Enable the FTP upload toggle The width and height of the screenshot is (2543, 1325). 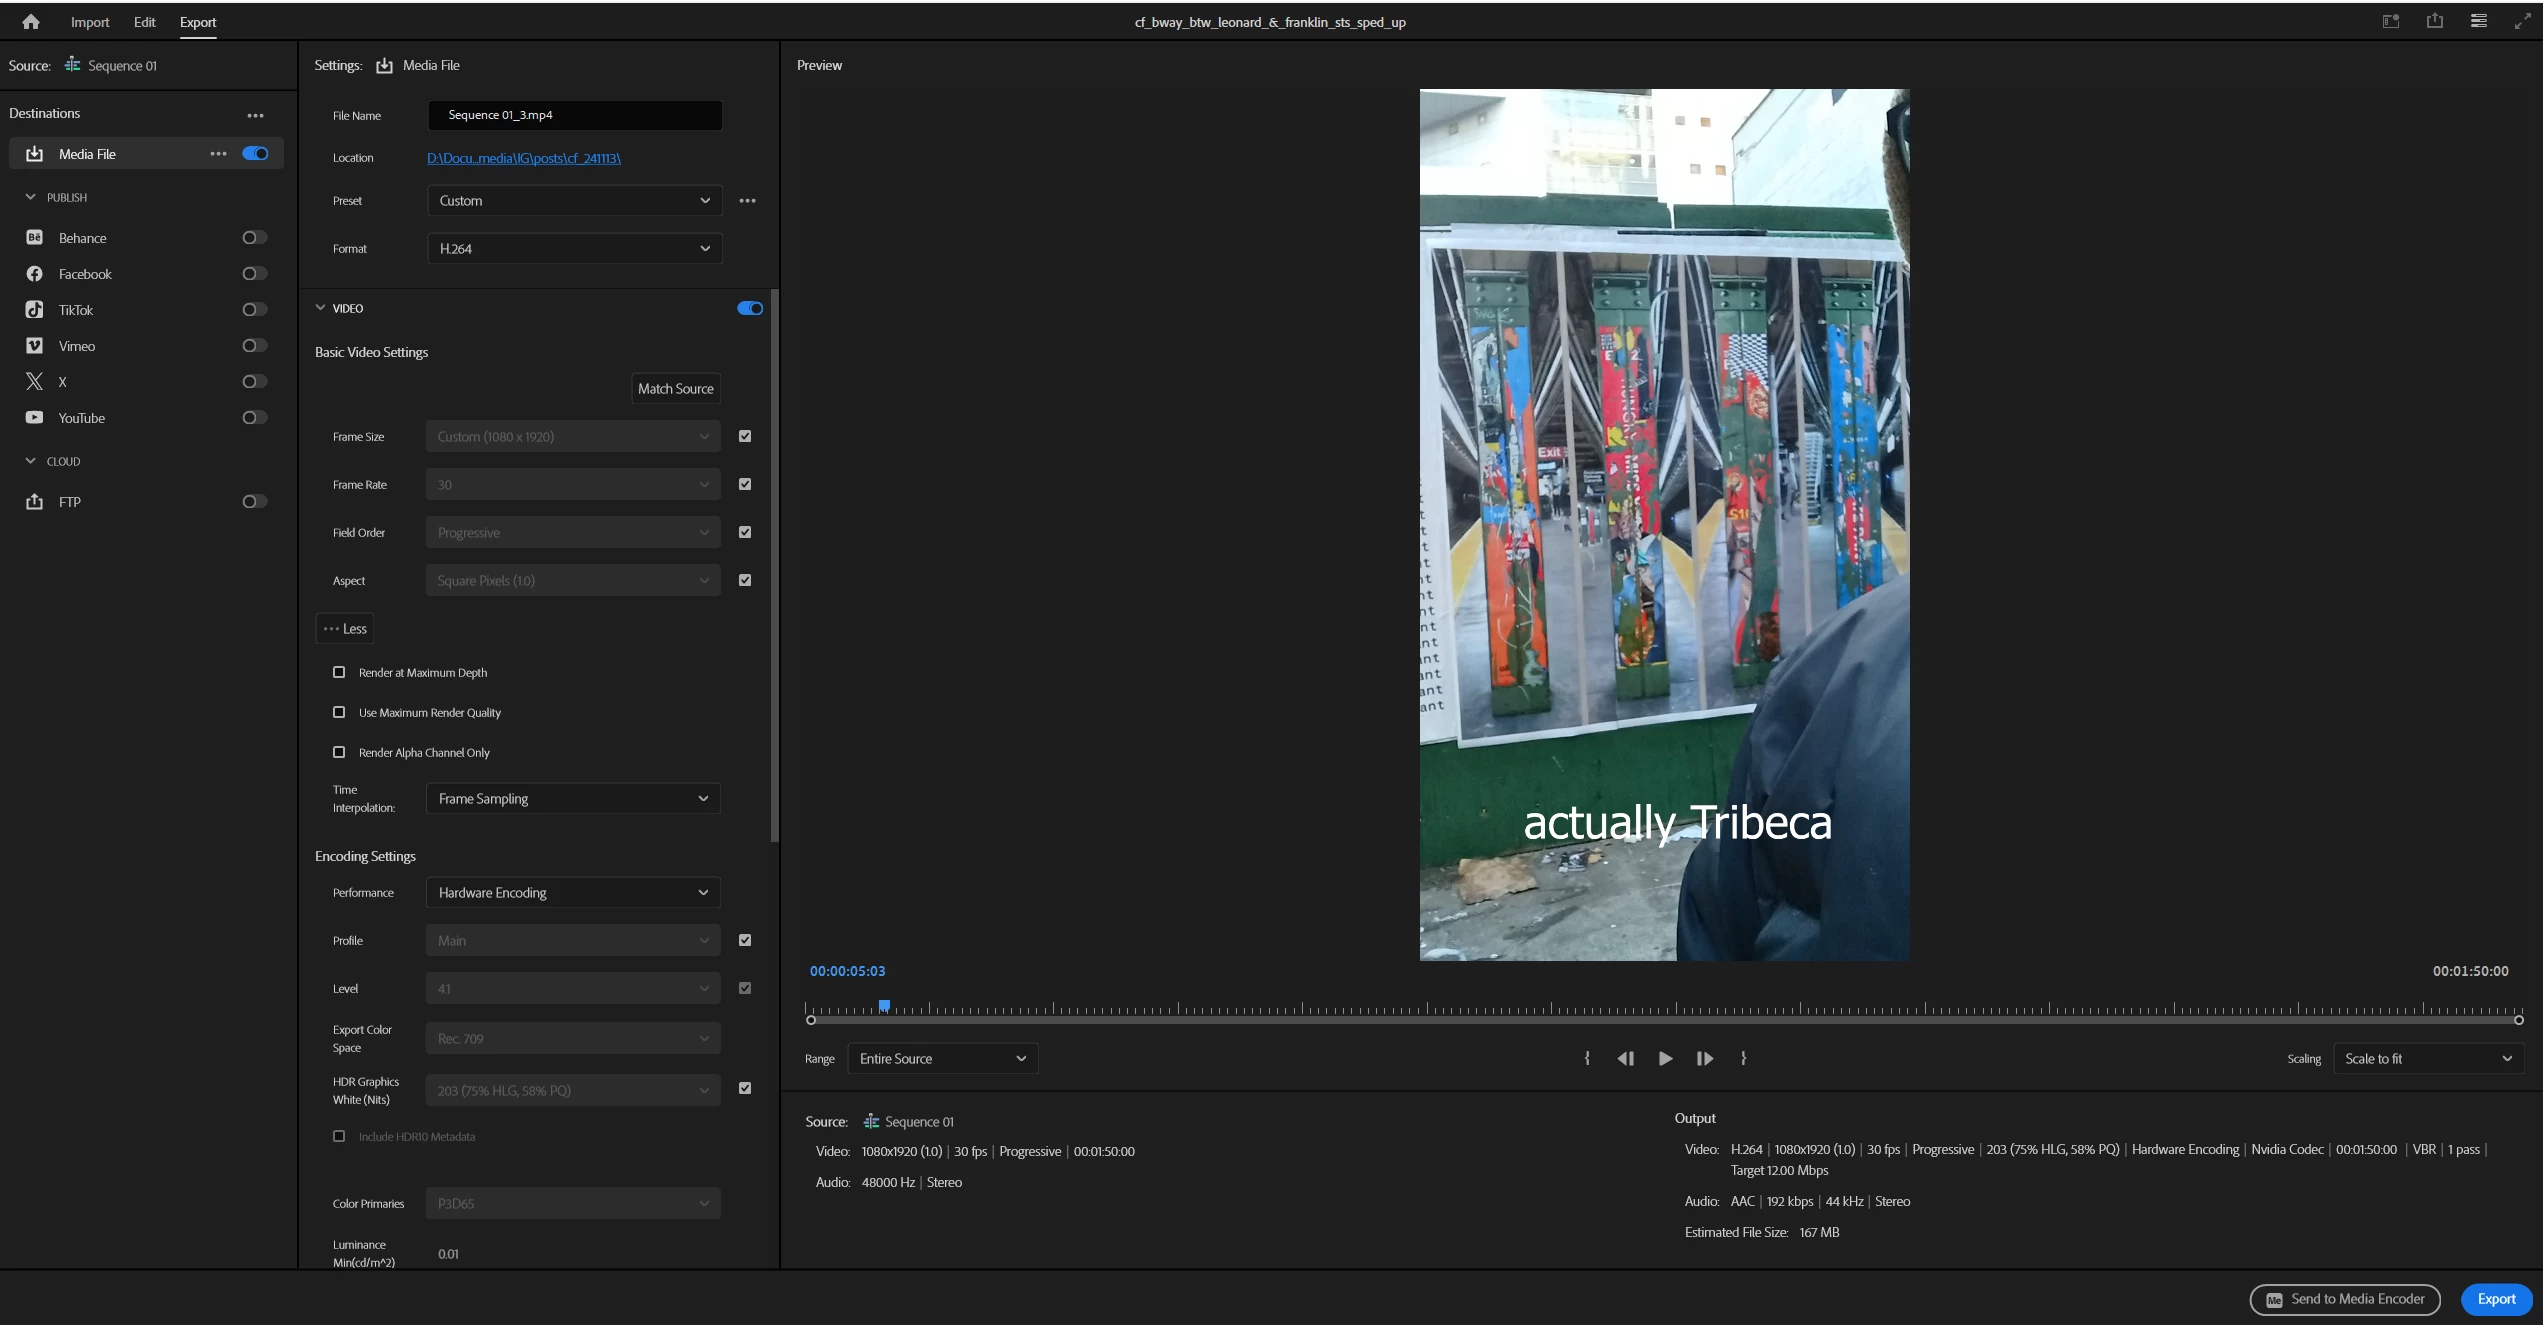click(255, 501)
